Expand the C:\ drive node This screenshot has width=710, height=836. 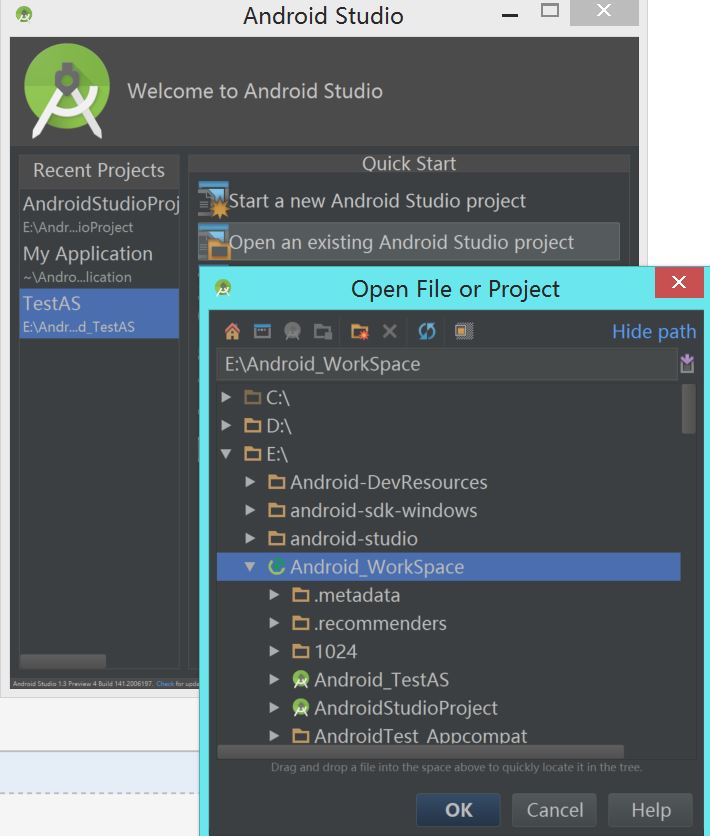(227, 398)
